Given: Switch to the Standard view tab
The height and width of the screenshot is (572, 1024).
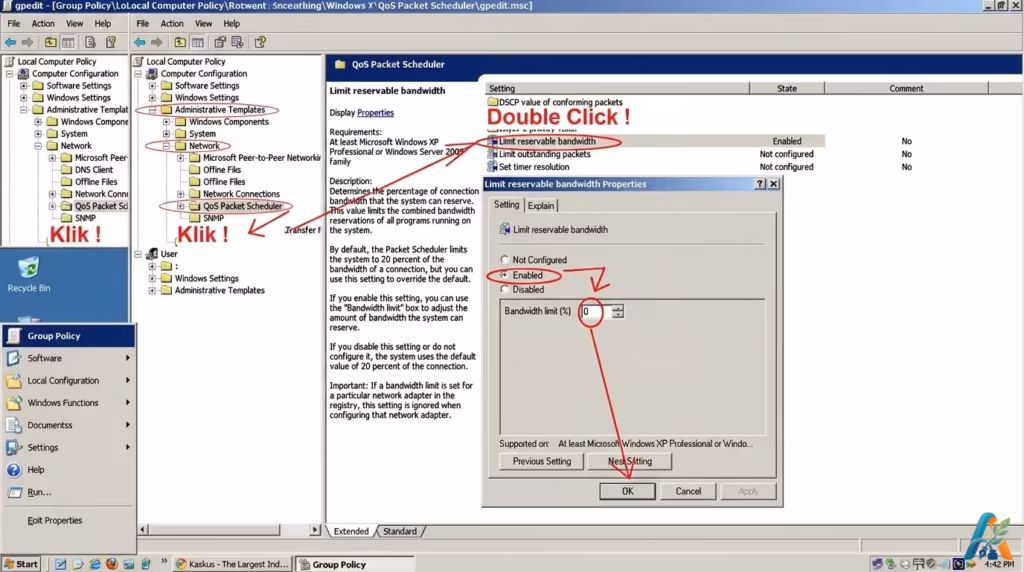Looking at the screenshot, I should pos(400,532).
